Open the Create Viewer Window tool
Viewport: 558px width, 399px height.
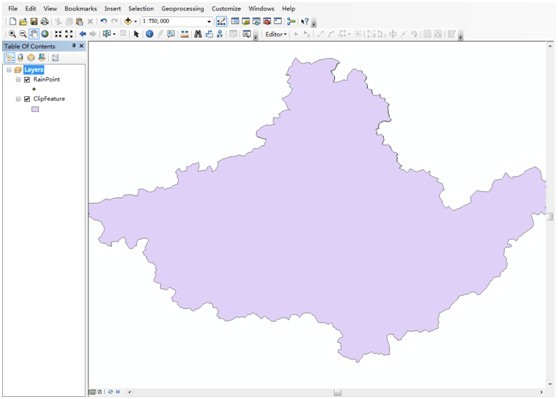pyautogui.click(x=246, y=34)
